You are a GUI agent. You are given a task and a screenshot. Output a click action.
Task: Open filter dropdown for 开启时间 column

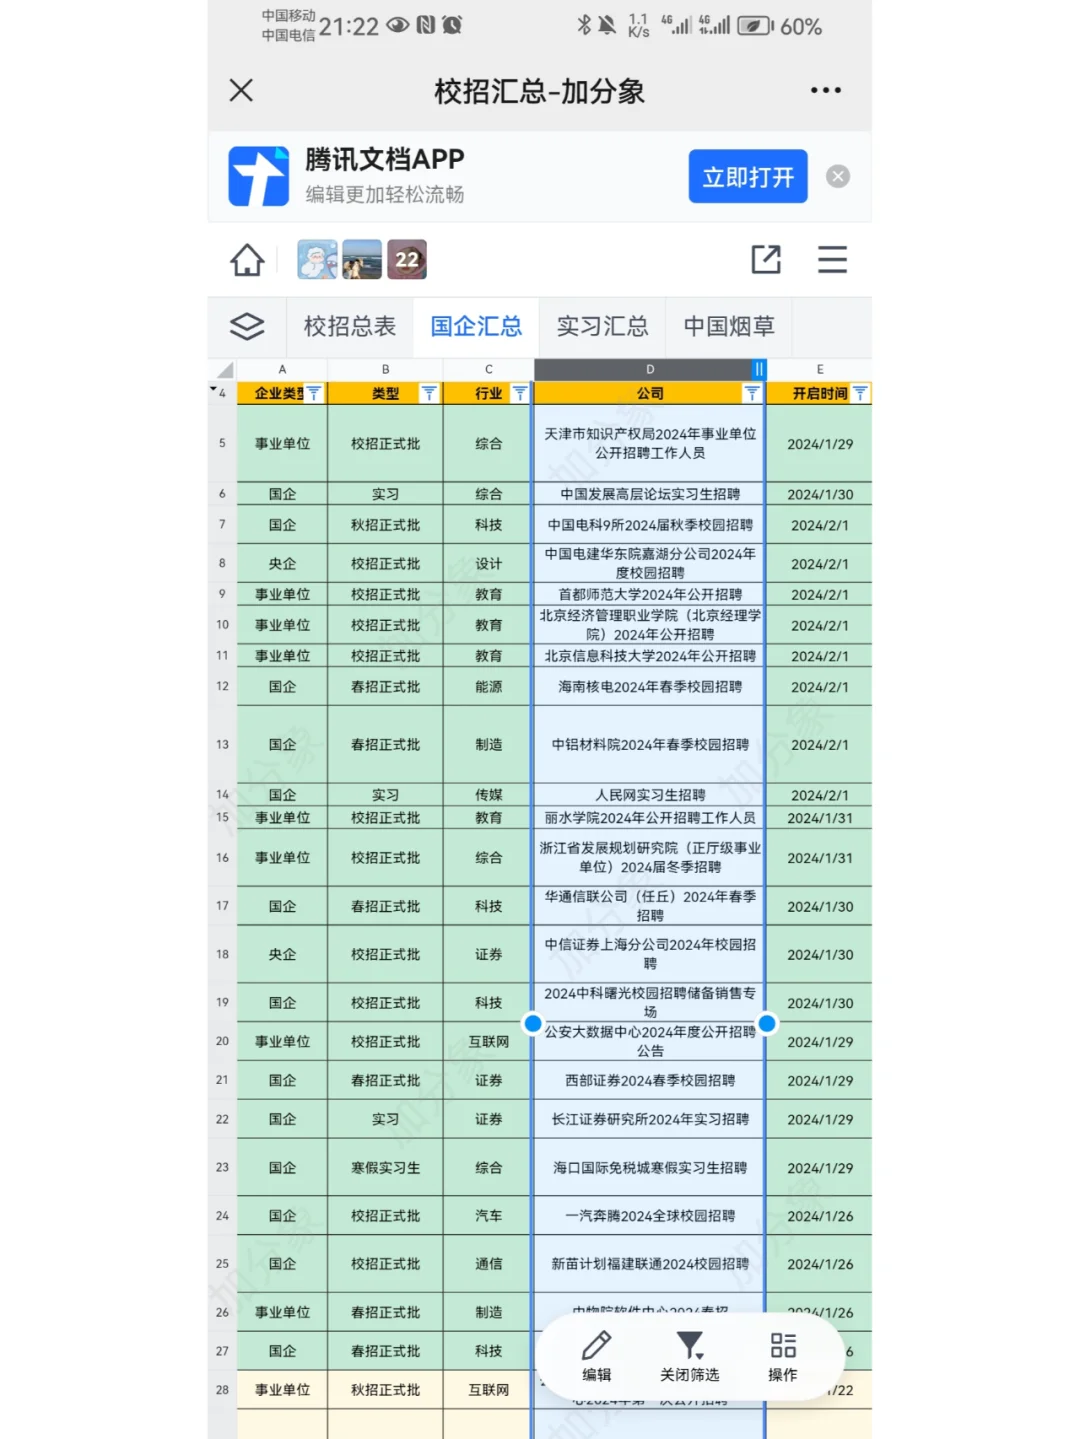click(x=860, y=393)
